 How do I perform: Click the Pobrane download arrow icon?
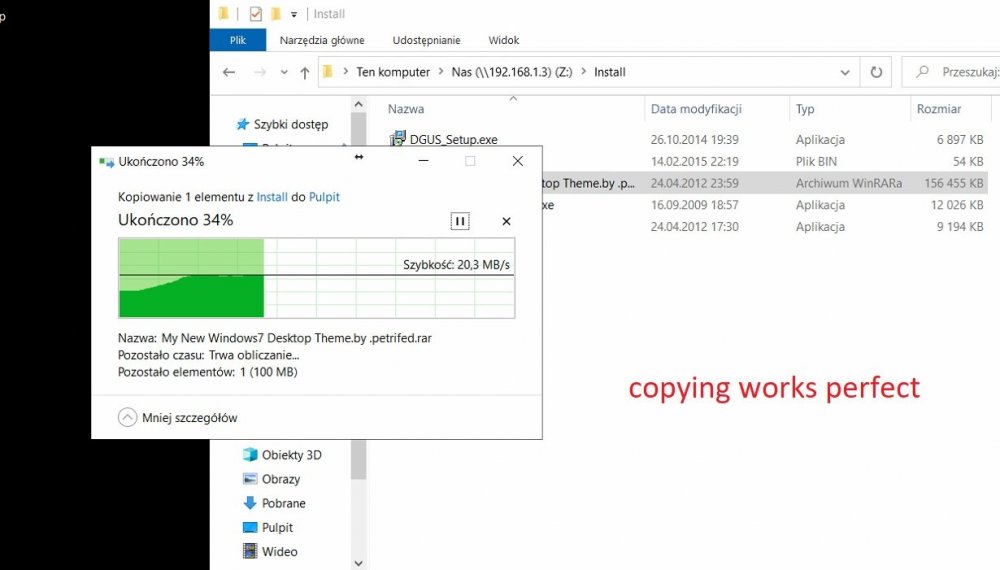250,502
